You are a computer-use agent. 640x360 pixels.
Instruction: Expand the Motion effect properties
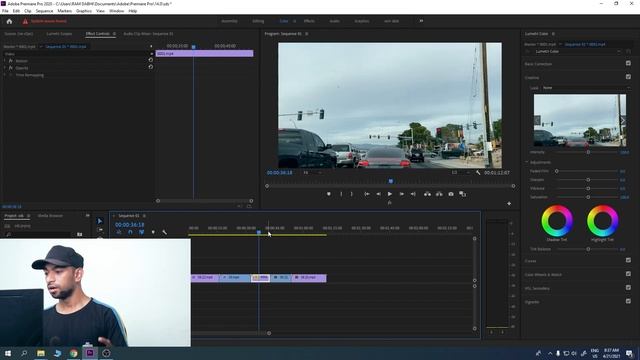[x=5, y=61]
